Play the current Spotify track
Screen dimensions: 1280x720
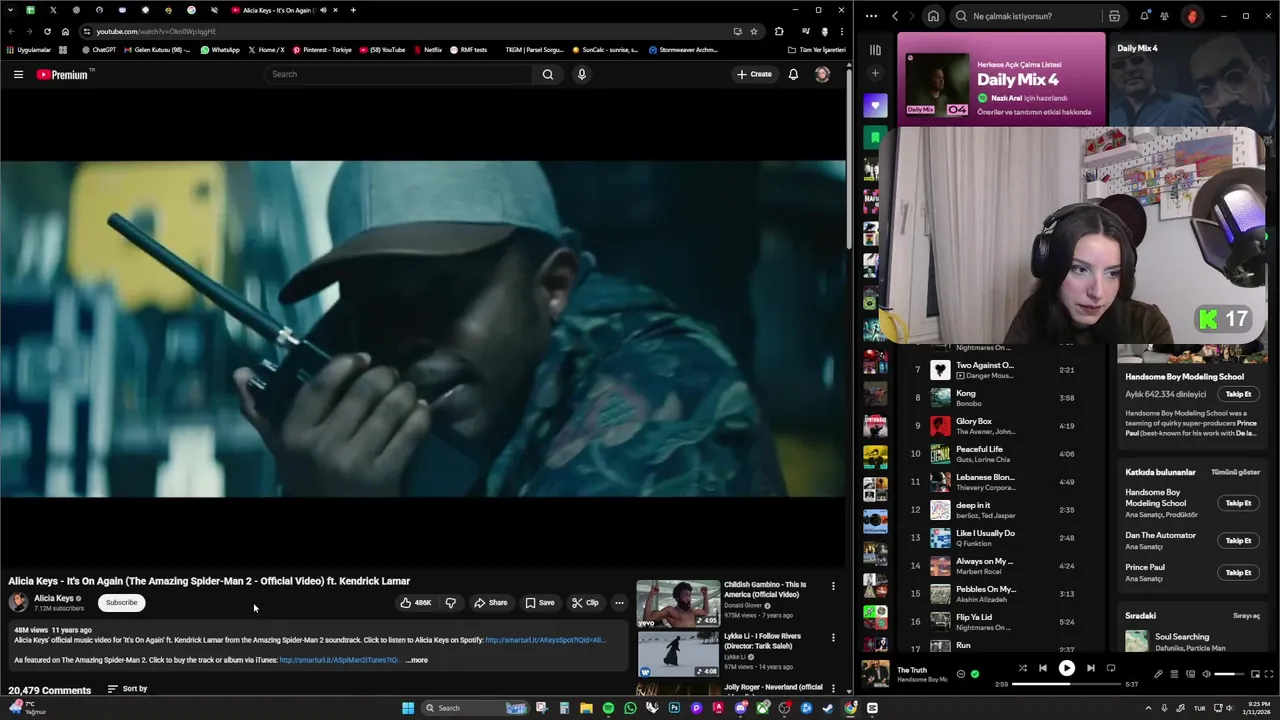coord(1066,668)
